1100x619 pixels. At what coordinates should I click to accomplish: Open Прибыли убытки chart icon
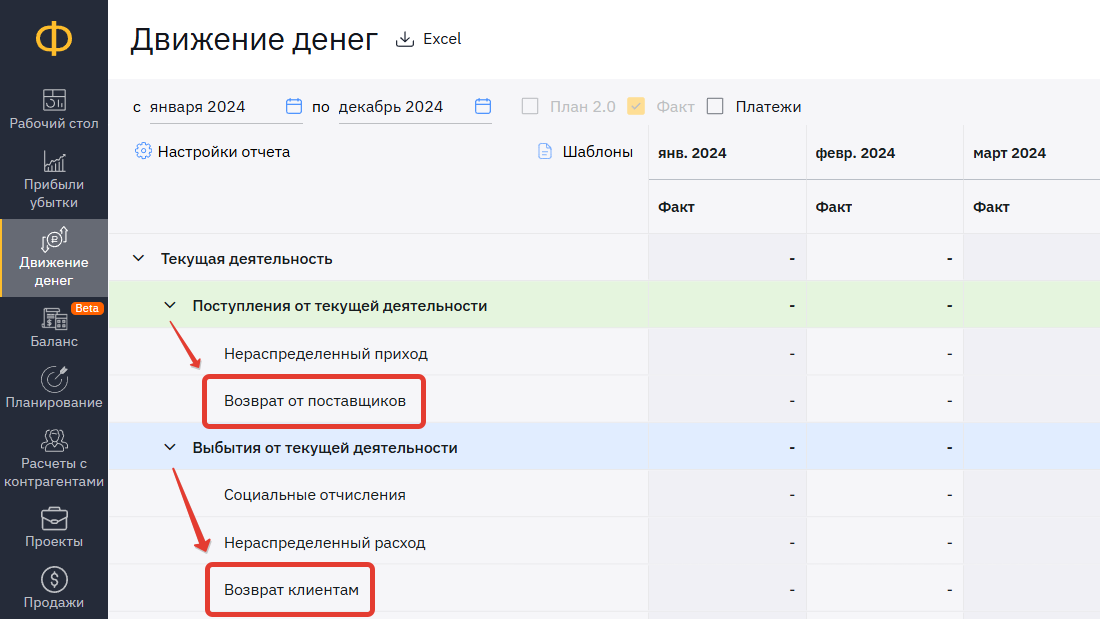[x=54, y=161]
